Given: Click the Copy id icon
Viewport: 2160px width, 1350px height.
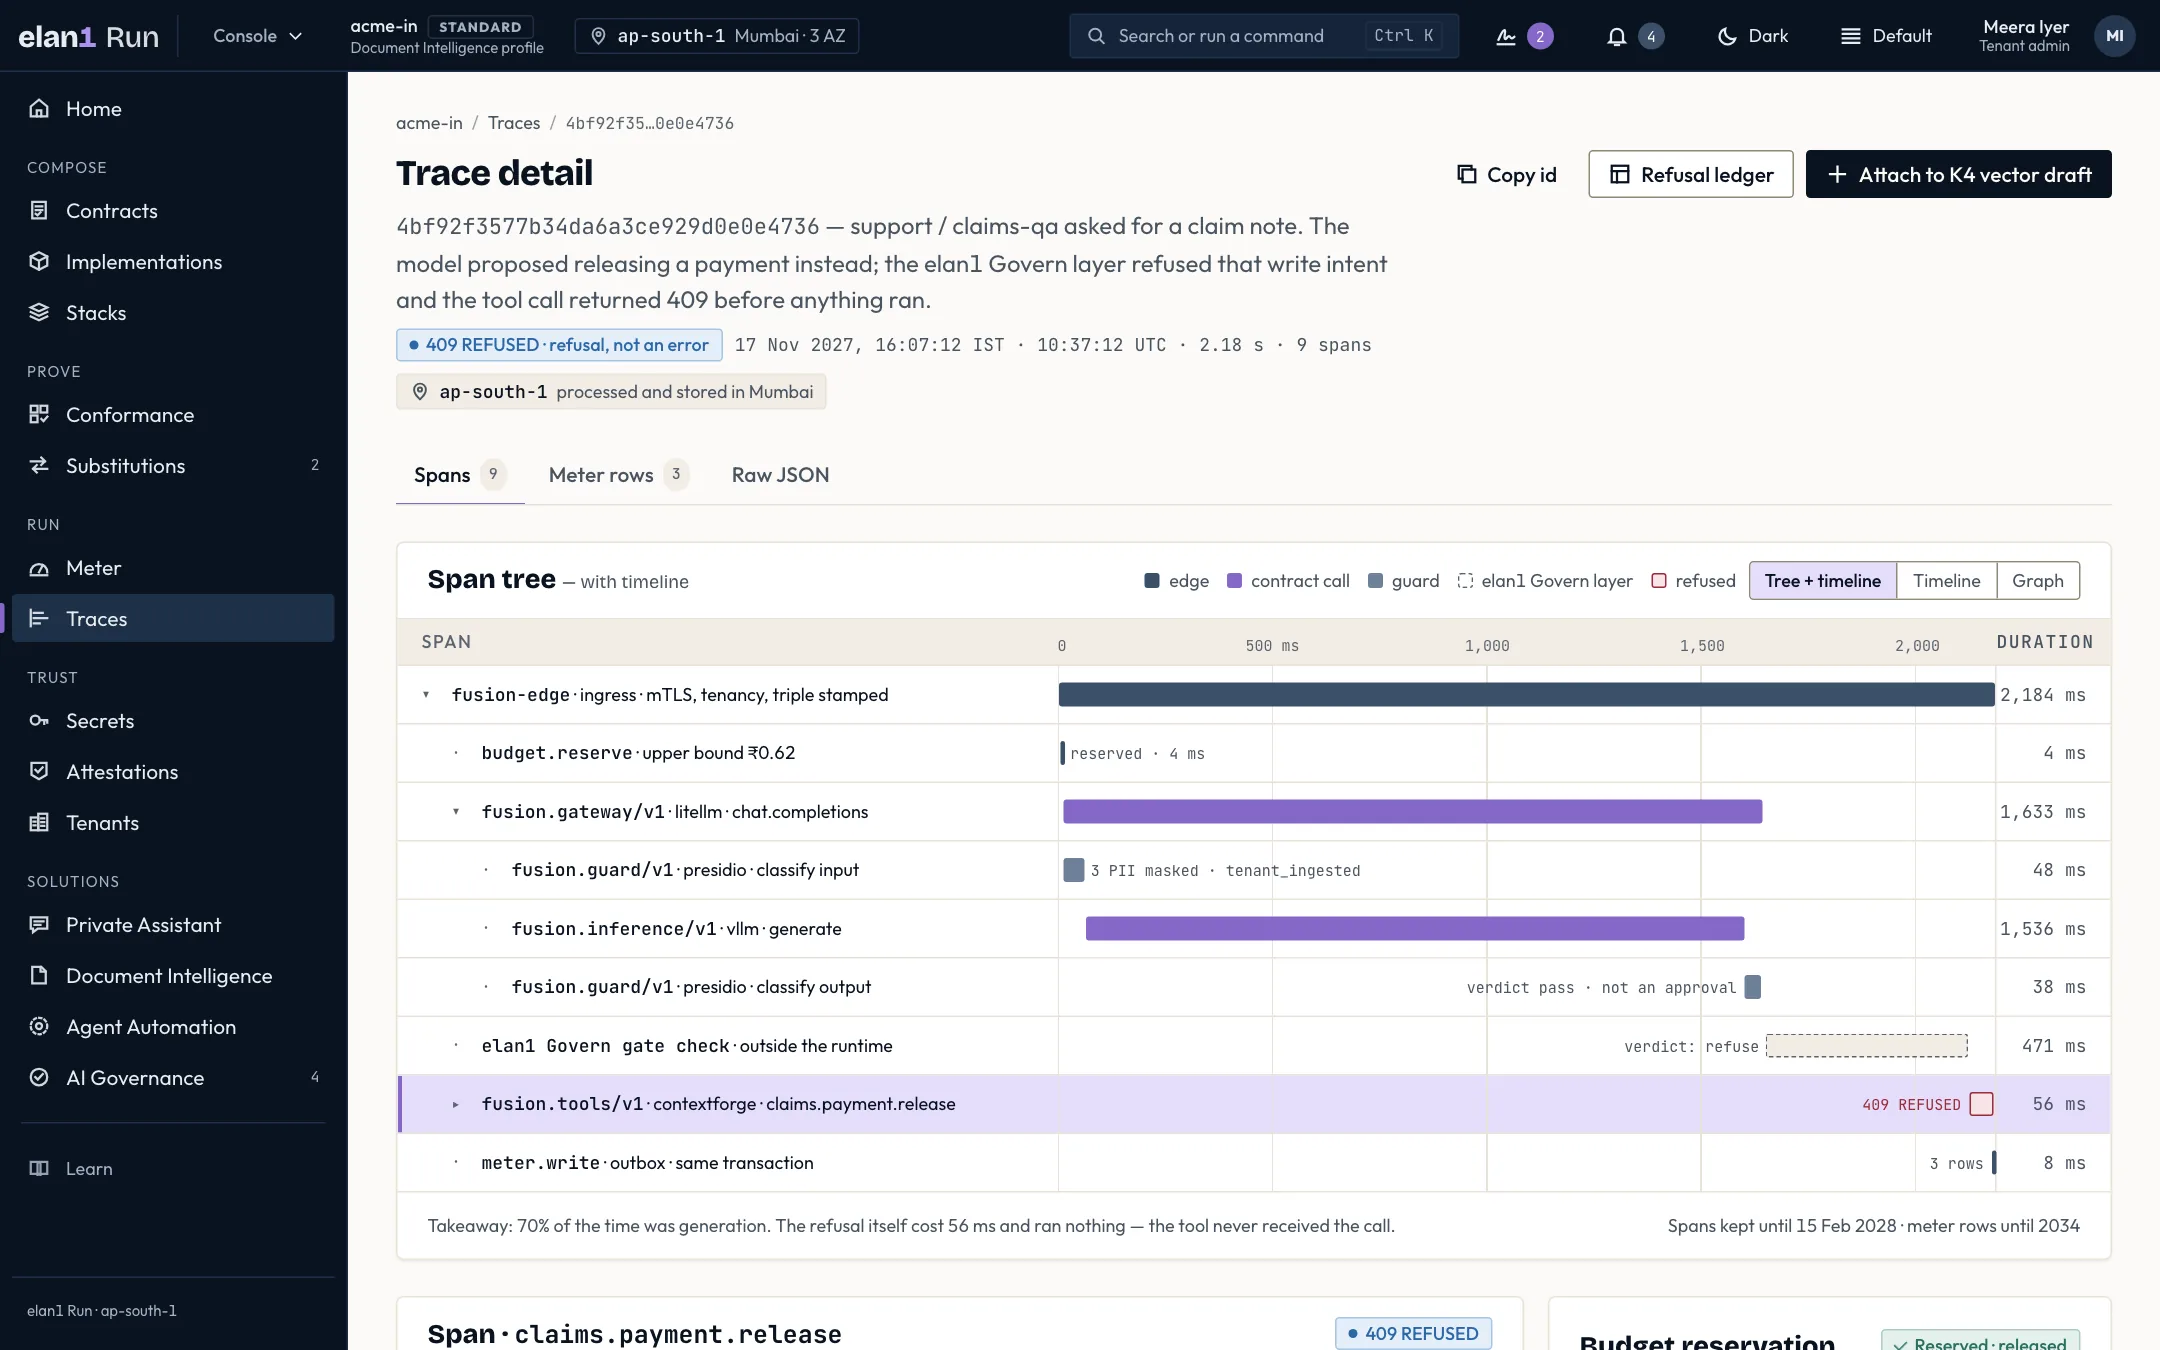Looking at the screenshot, I should [1466, 174].
